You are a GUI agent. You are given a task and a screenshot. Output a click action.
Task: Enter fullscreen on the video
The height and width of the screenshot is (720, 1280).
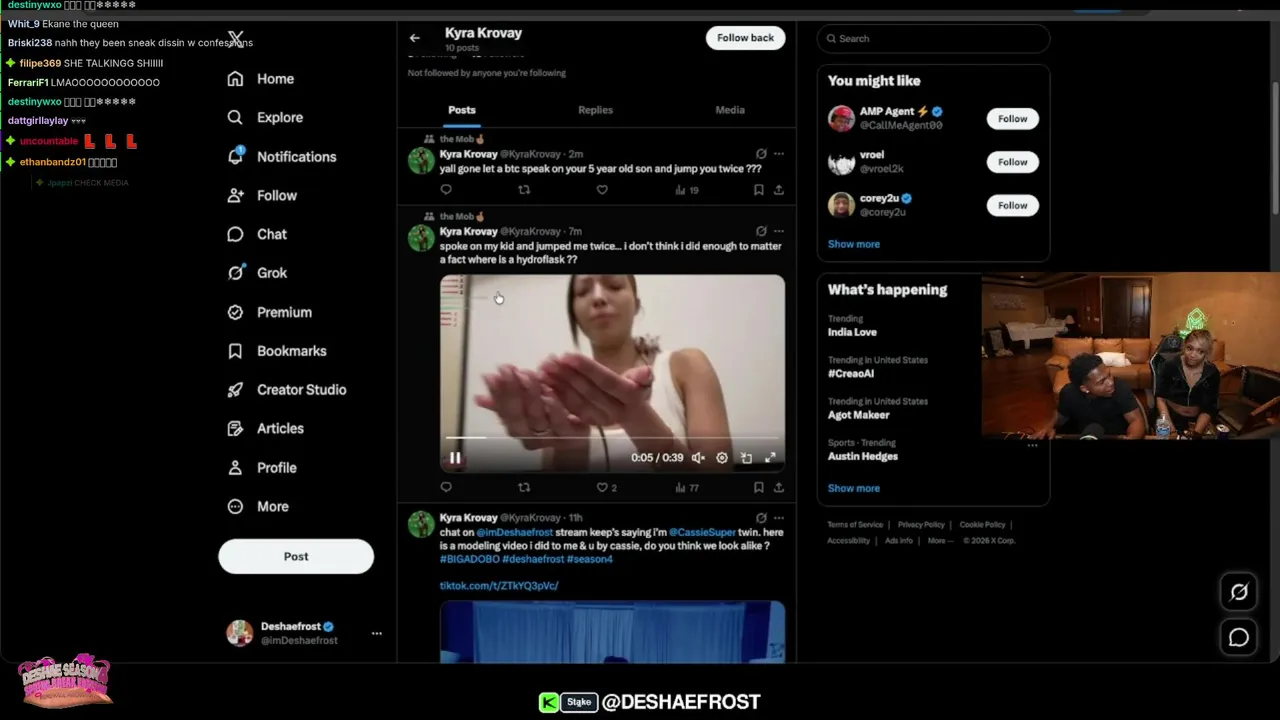(770, 458)
